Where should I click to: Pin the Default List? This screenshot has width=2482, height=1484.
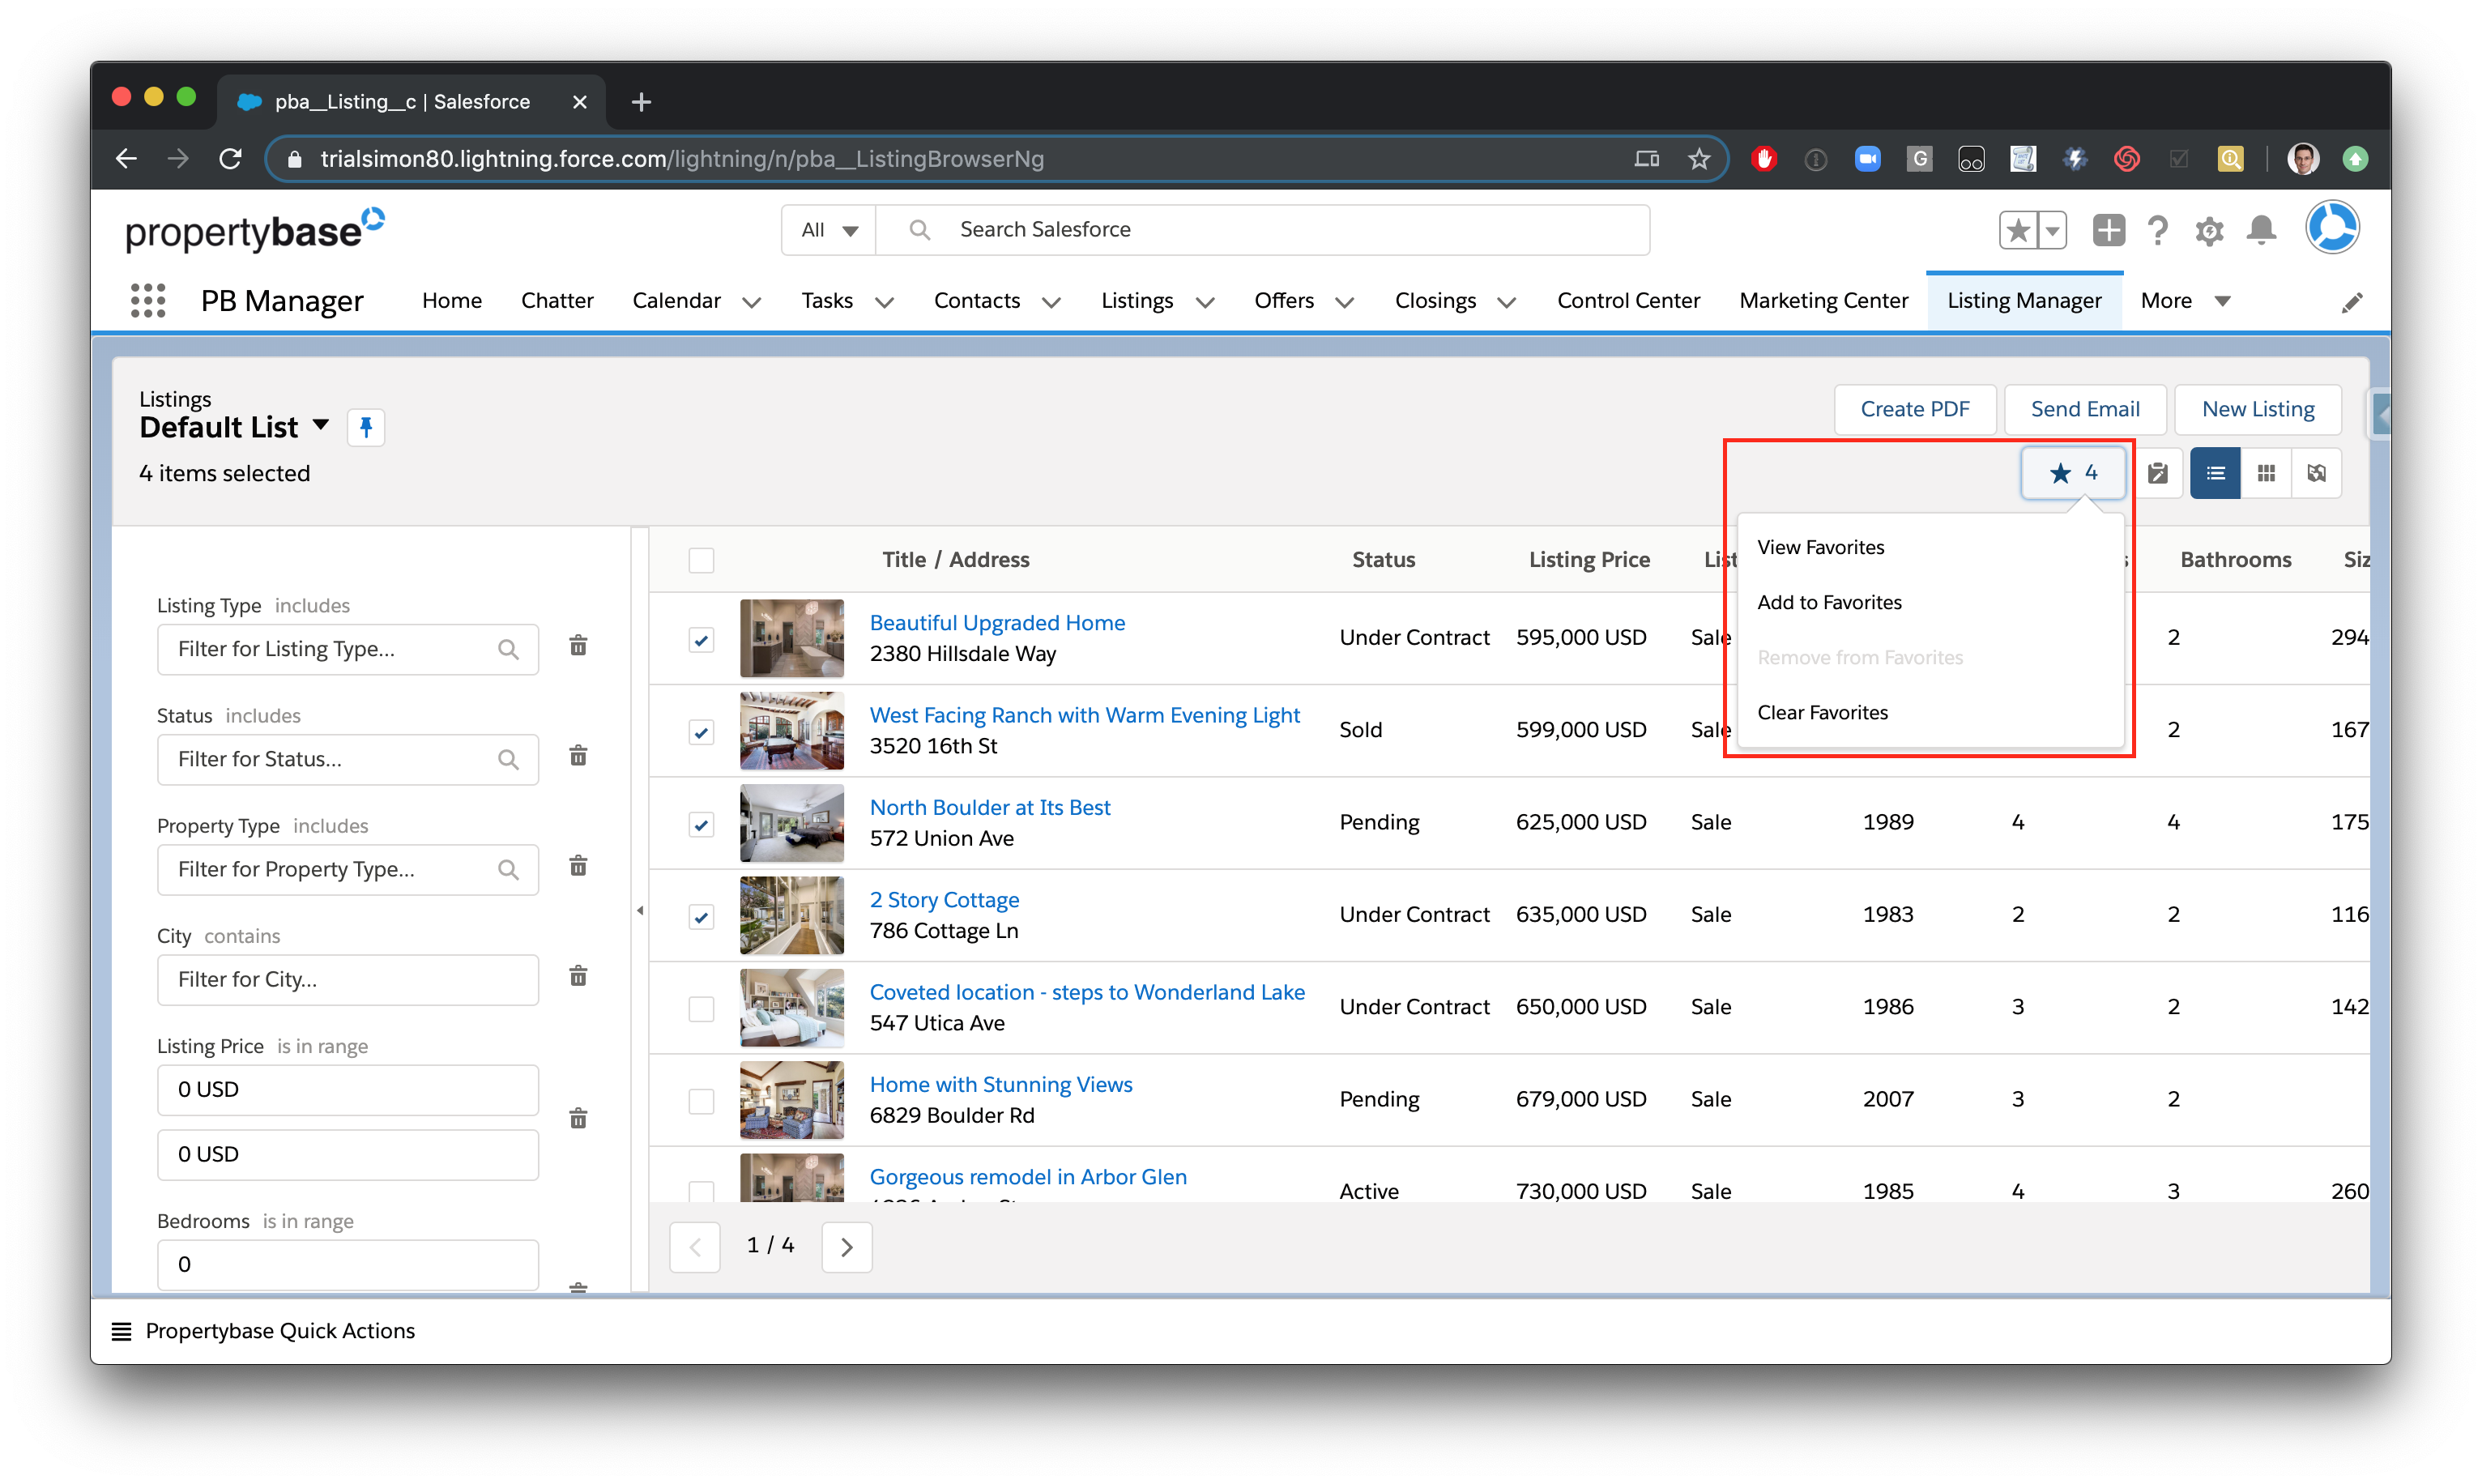(x=366, y=427)
